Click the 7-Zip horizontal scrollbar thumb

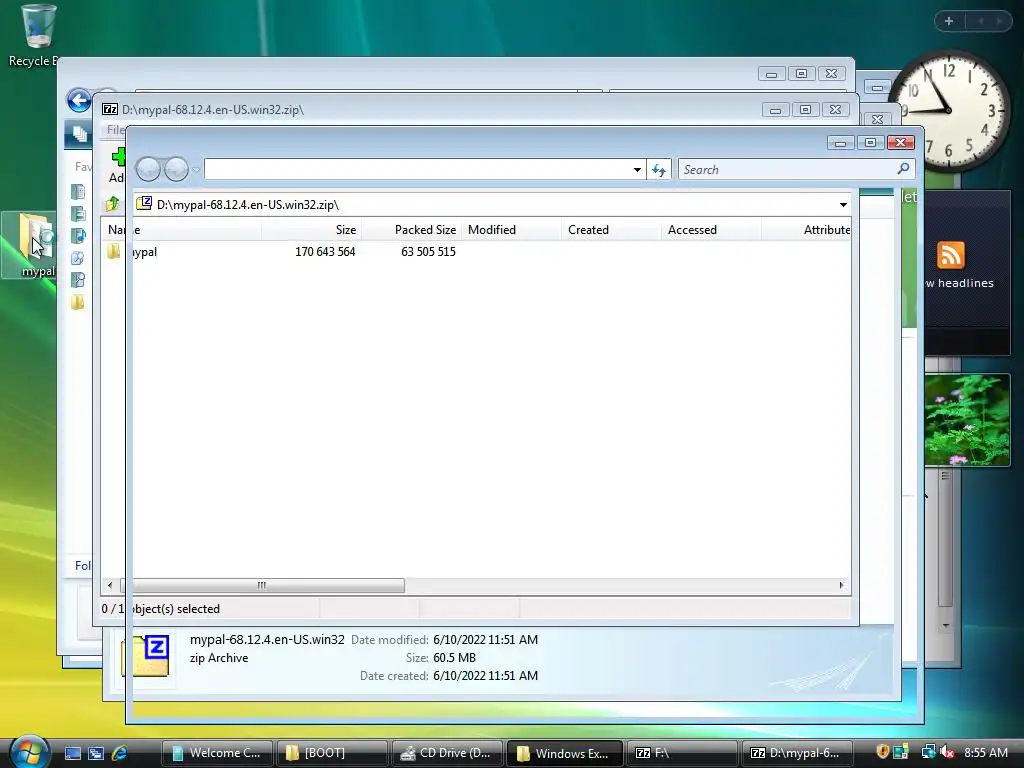pyautogui.click(x=262, y=585)
